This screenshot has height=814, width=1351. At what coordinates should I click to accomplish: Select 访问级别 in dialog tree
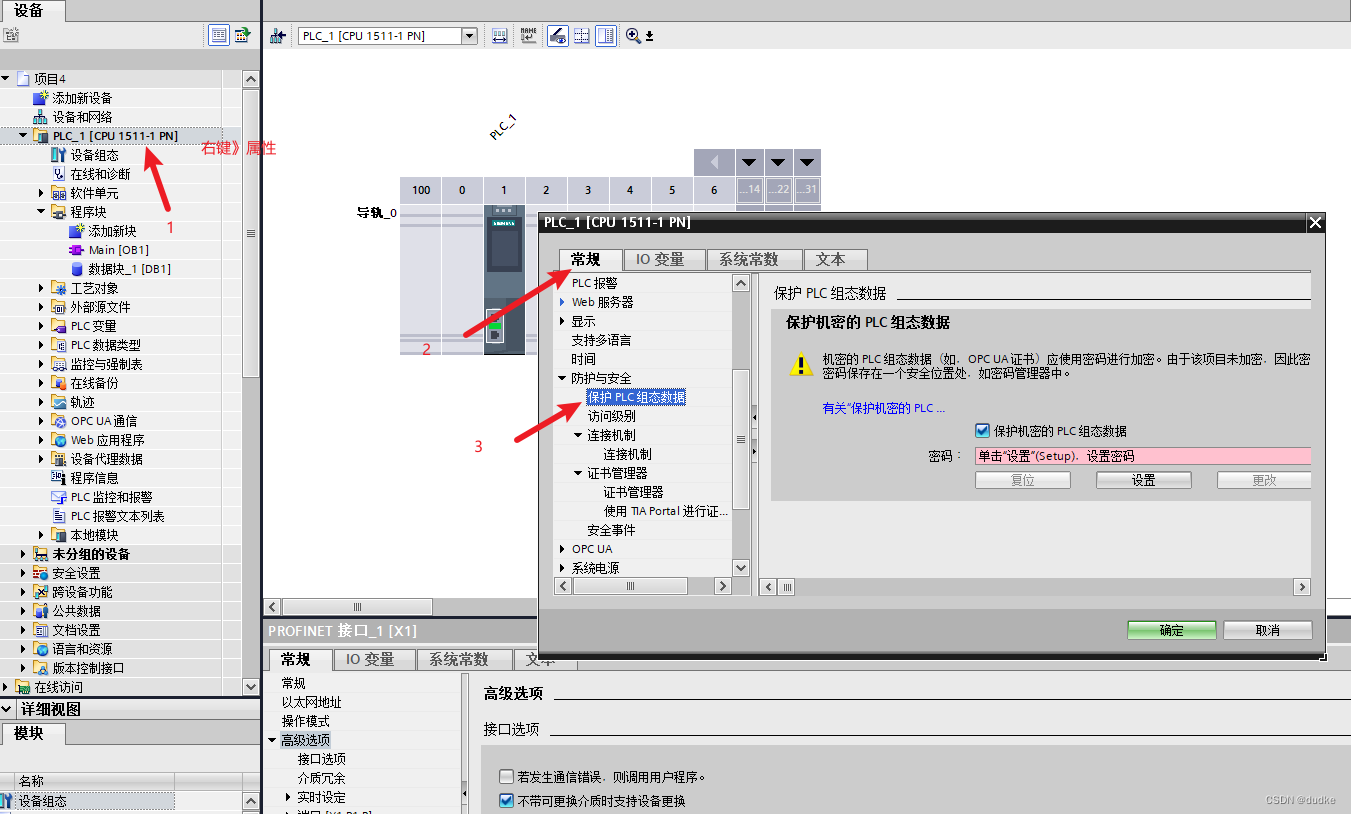pyautogui.click(x=611, y=416)
